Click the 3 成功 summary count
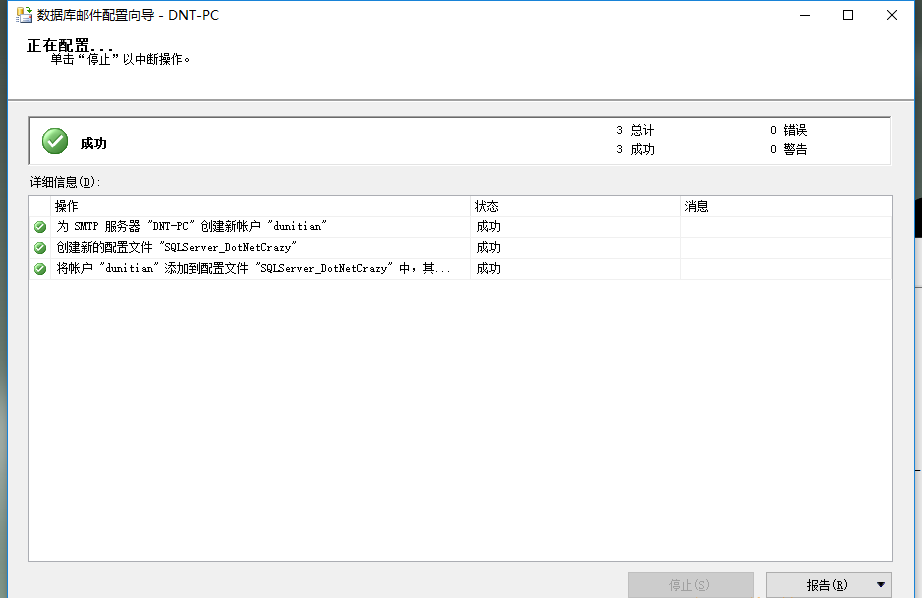This screenshot has width=922, height=598. tap(635, 149)
